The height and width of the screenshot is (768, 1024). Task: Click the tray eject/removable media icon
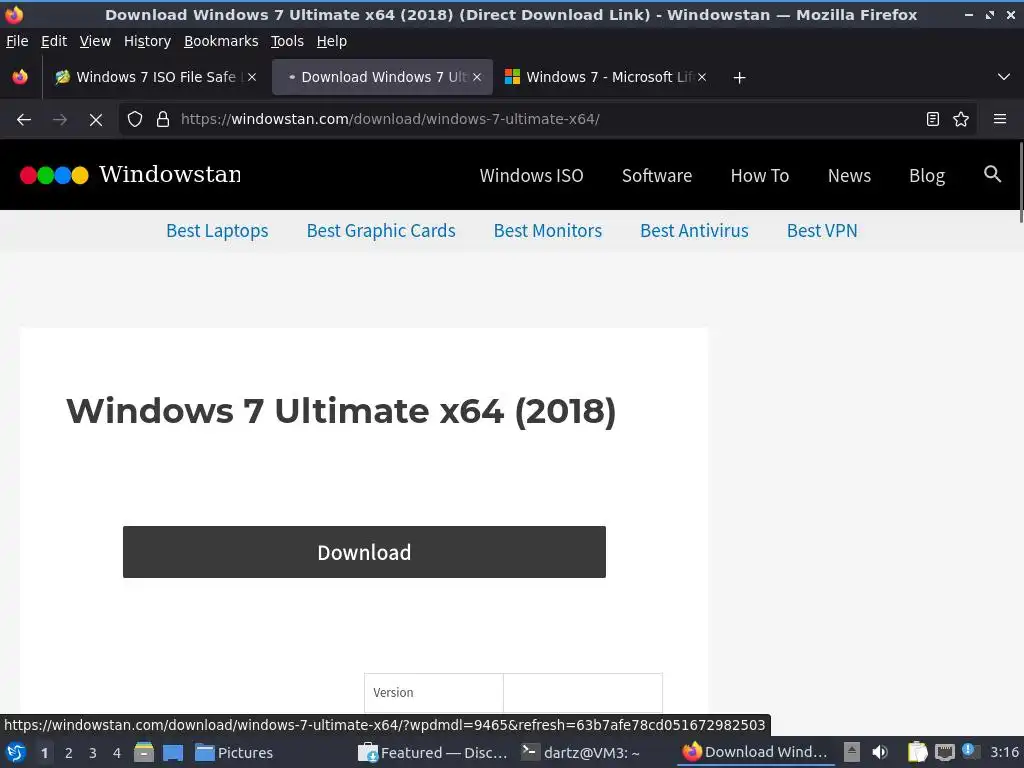click(852, 752)
